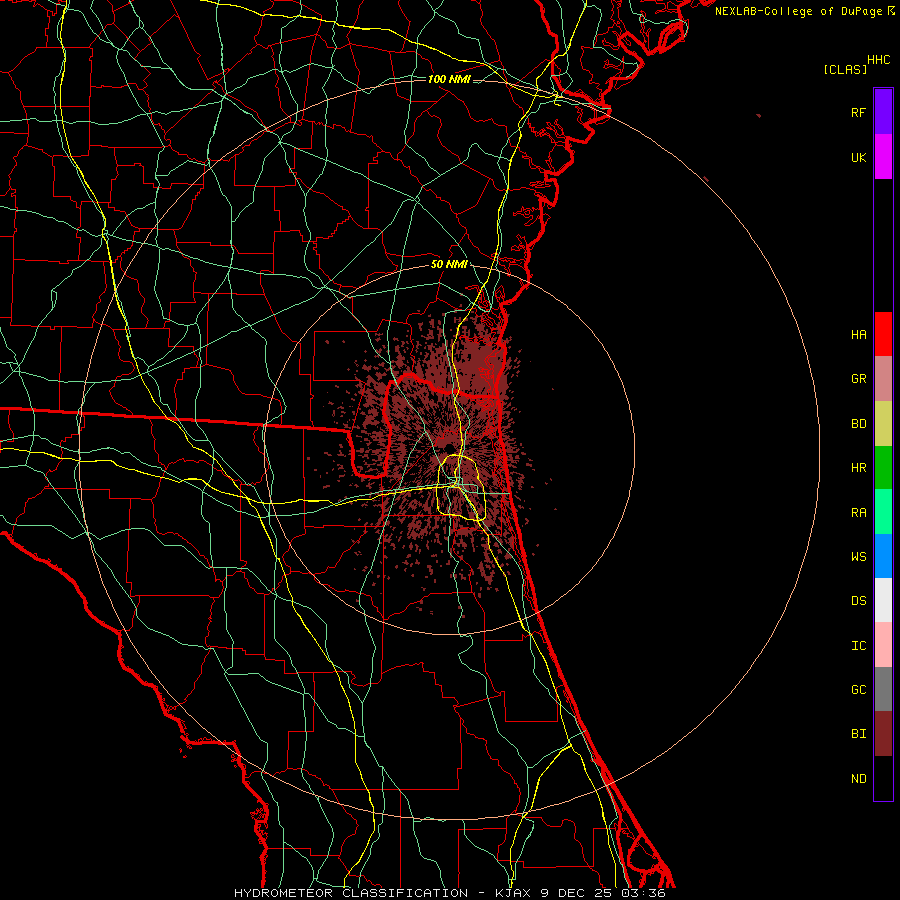Click the RA legend label
Viewport: 900px width, 900px height.
click(858, 513)
